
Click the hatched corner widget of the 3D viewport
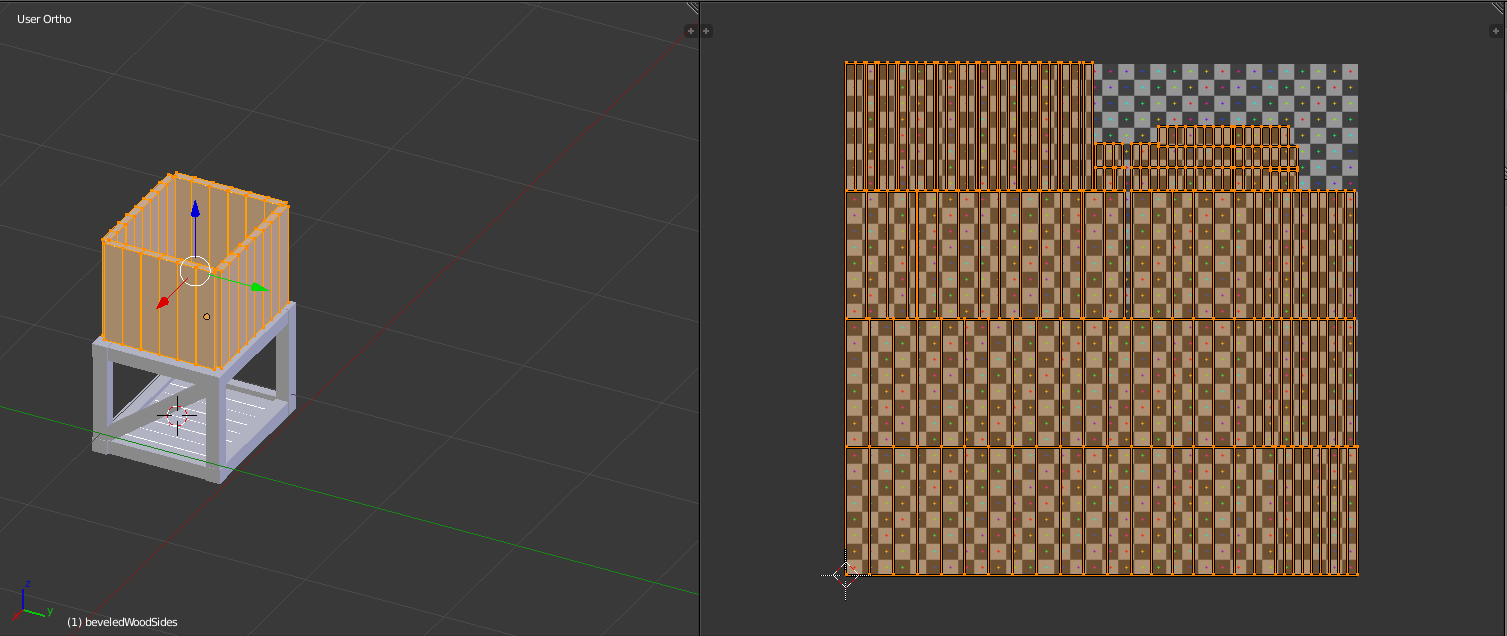pyautogui.click(x=695, y=8)
